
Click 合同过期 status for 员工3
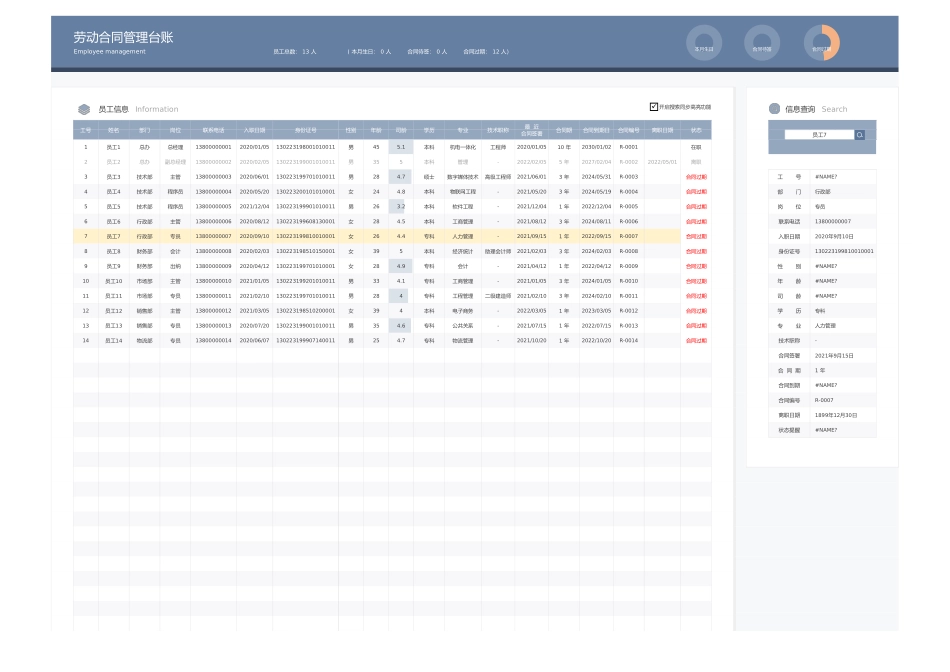696,177
